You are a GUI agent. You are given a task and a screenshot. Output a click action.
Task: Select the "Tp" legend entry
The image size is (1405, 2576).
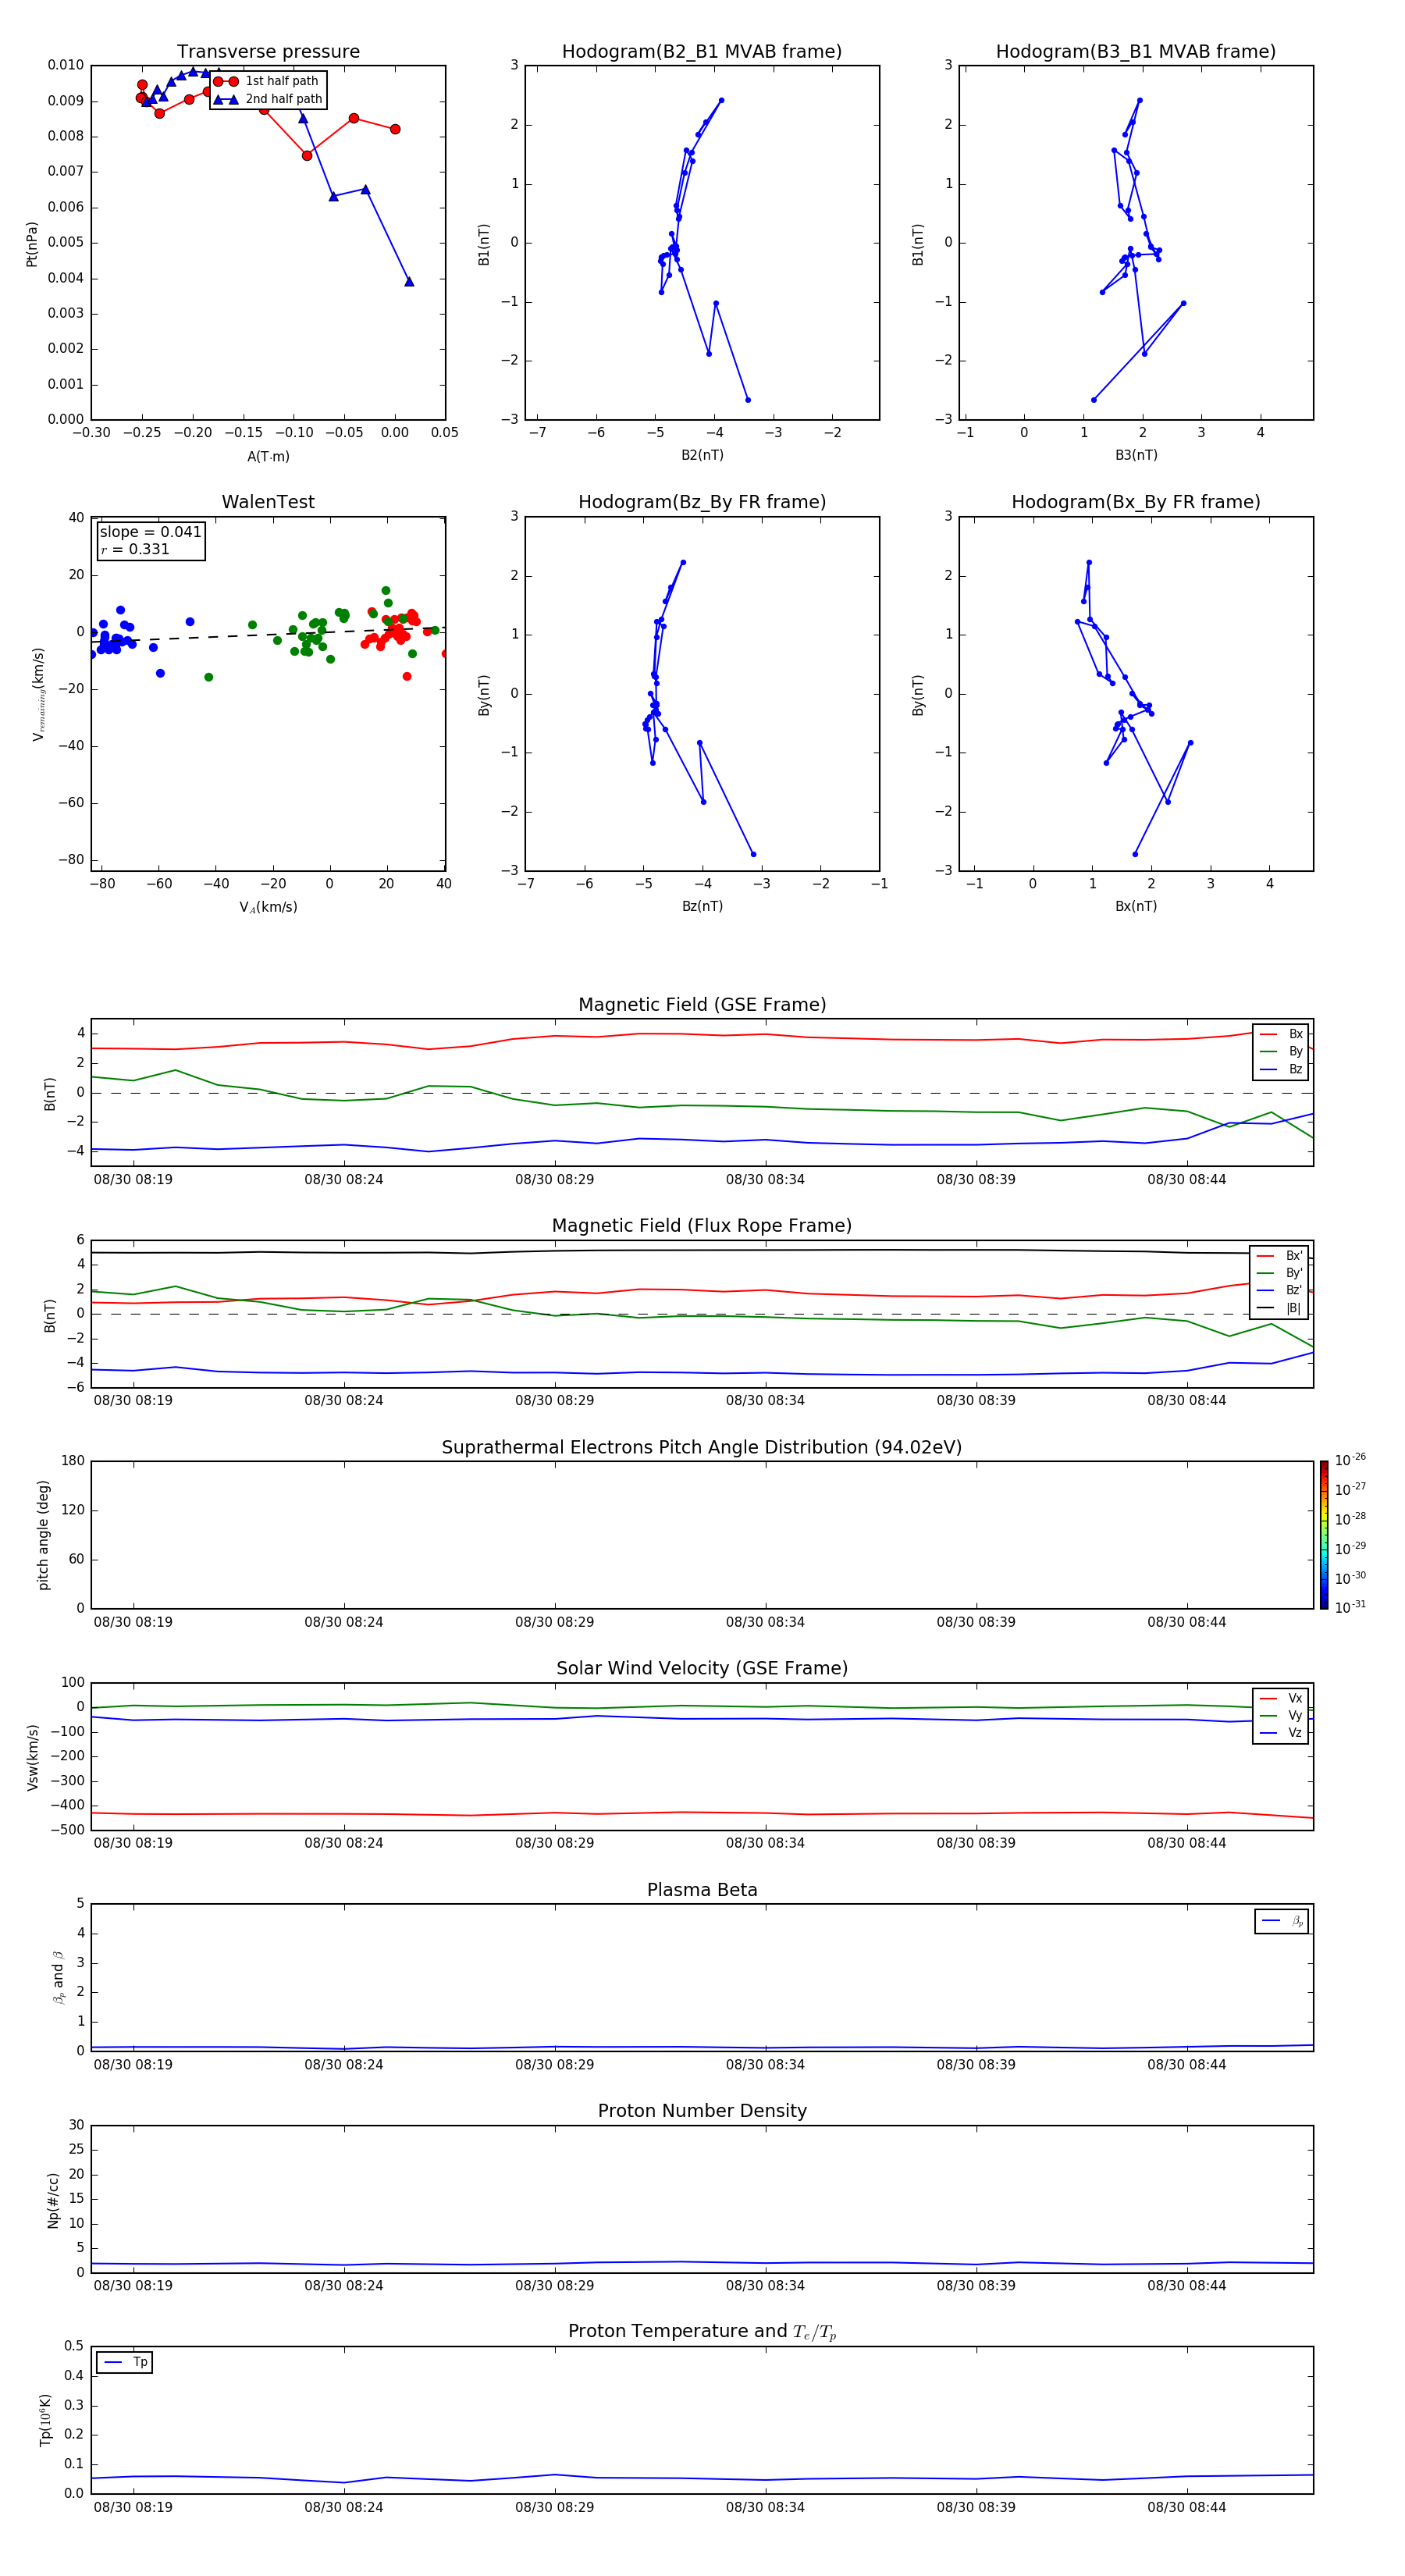coord(125,2362)
